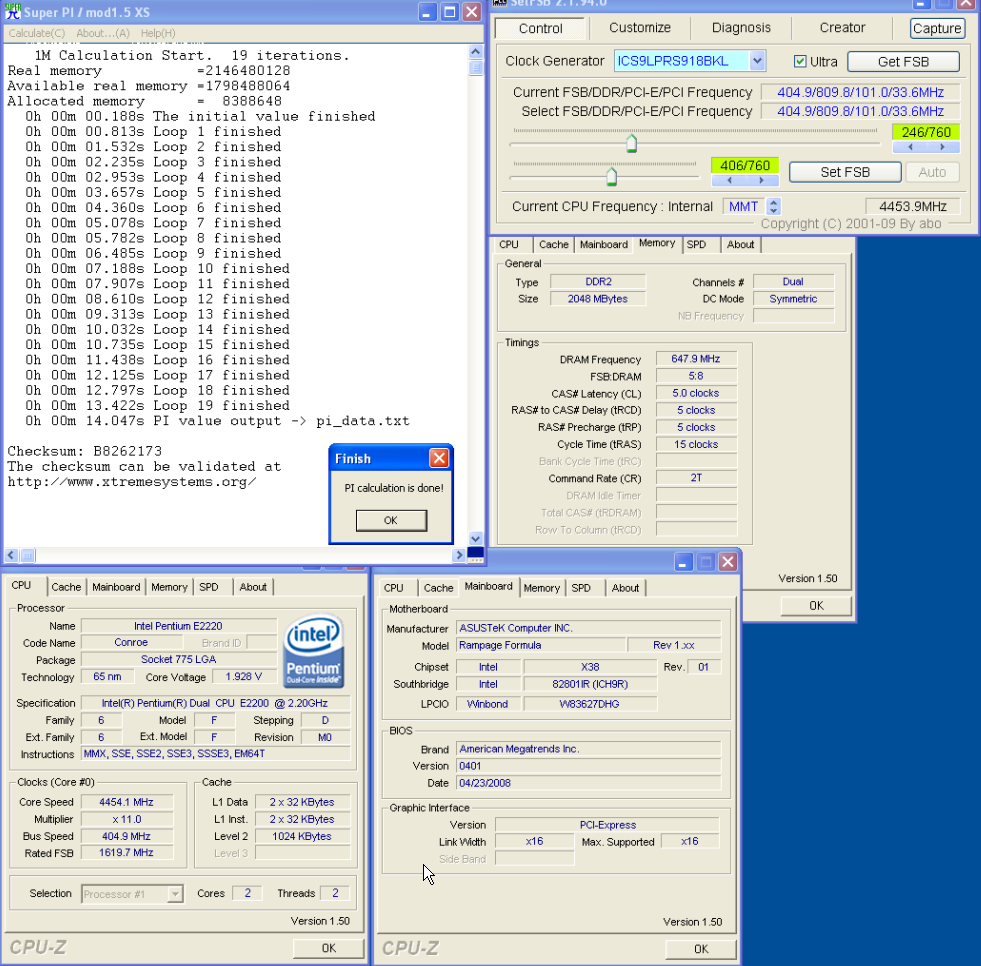
Task: Click the FSB:DRAM 5:8 ratio value
Action: [696, 376]
